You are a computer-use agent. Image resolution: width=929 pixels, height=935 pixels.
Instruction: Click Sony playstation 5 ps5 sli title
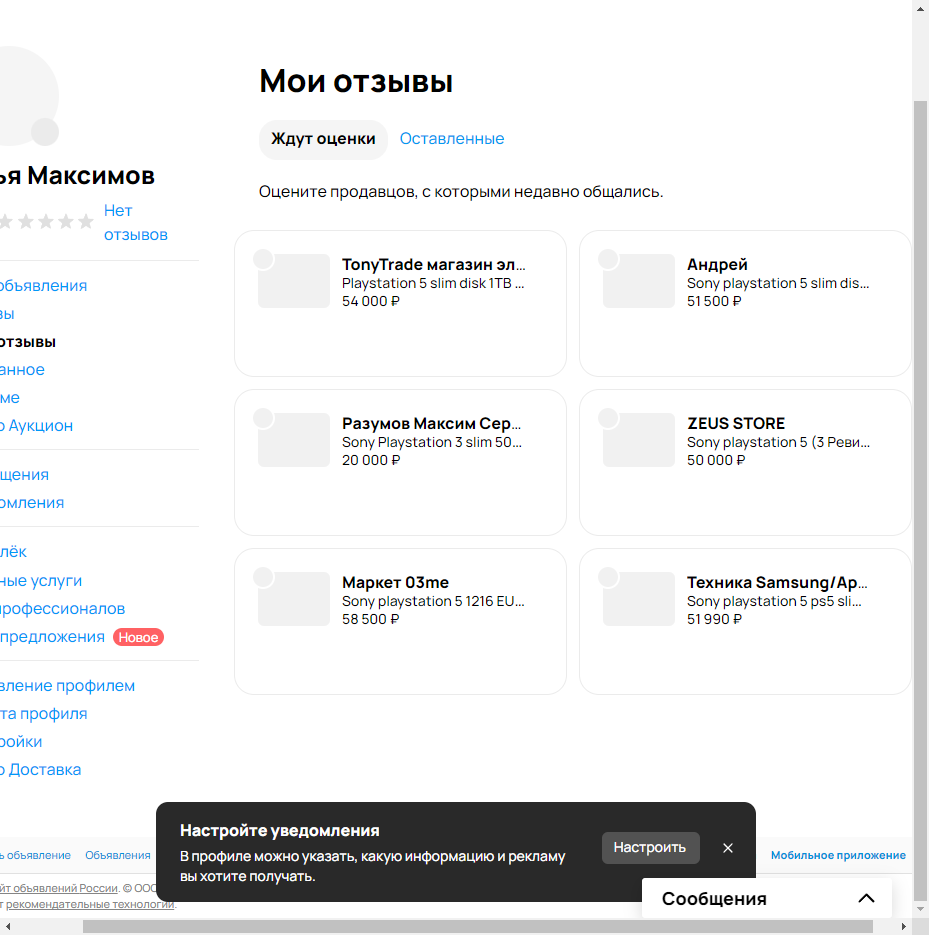774,601
